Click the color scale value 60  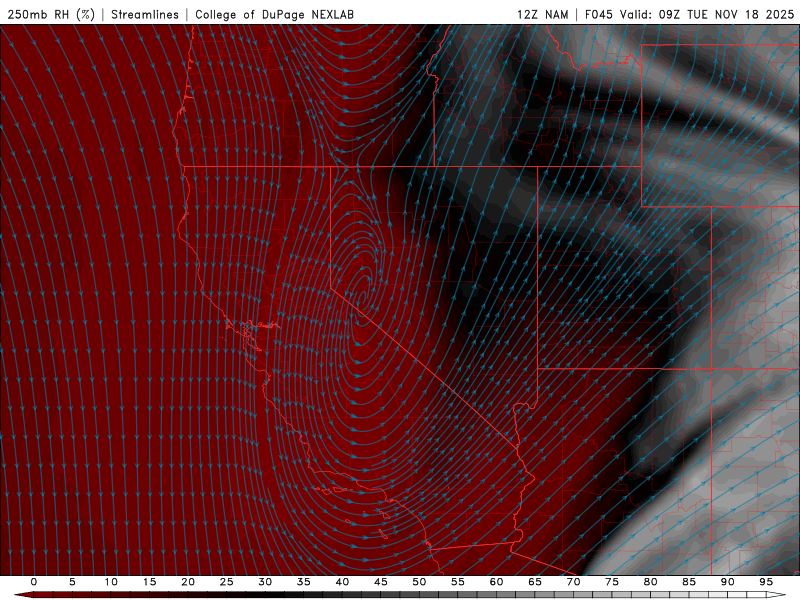[496, 582]
